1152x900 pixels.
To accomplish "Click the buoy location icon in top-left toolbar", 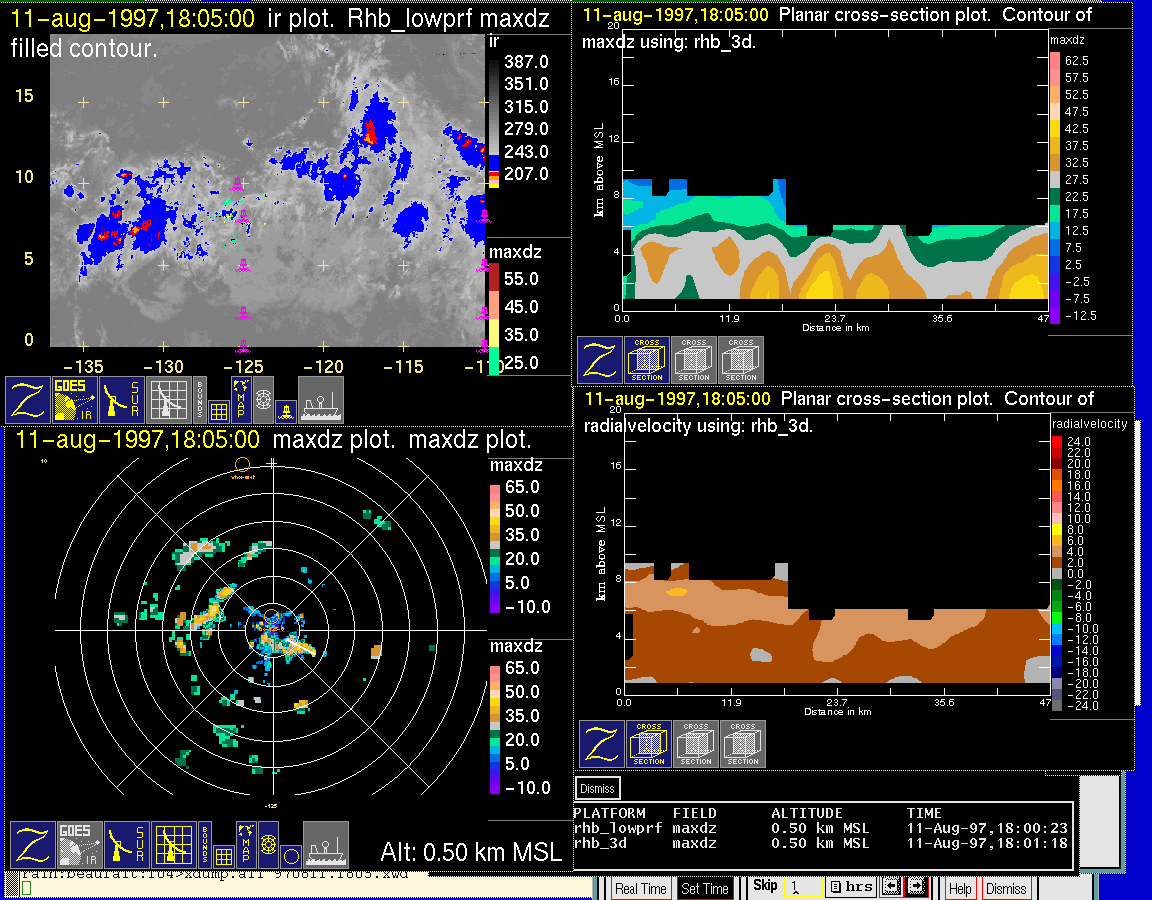I will pos(285,410).
